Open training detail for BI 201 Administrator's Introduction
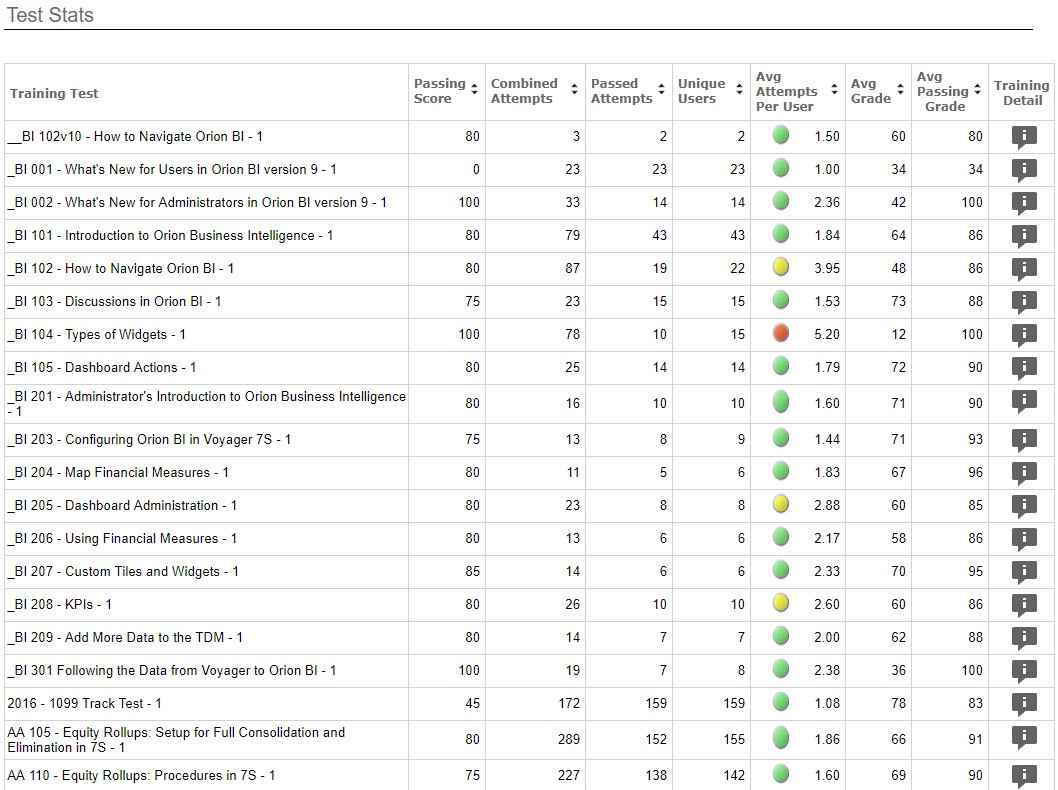Viewport: 1058px width, 790px height. click(1024, 403)
